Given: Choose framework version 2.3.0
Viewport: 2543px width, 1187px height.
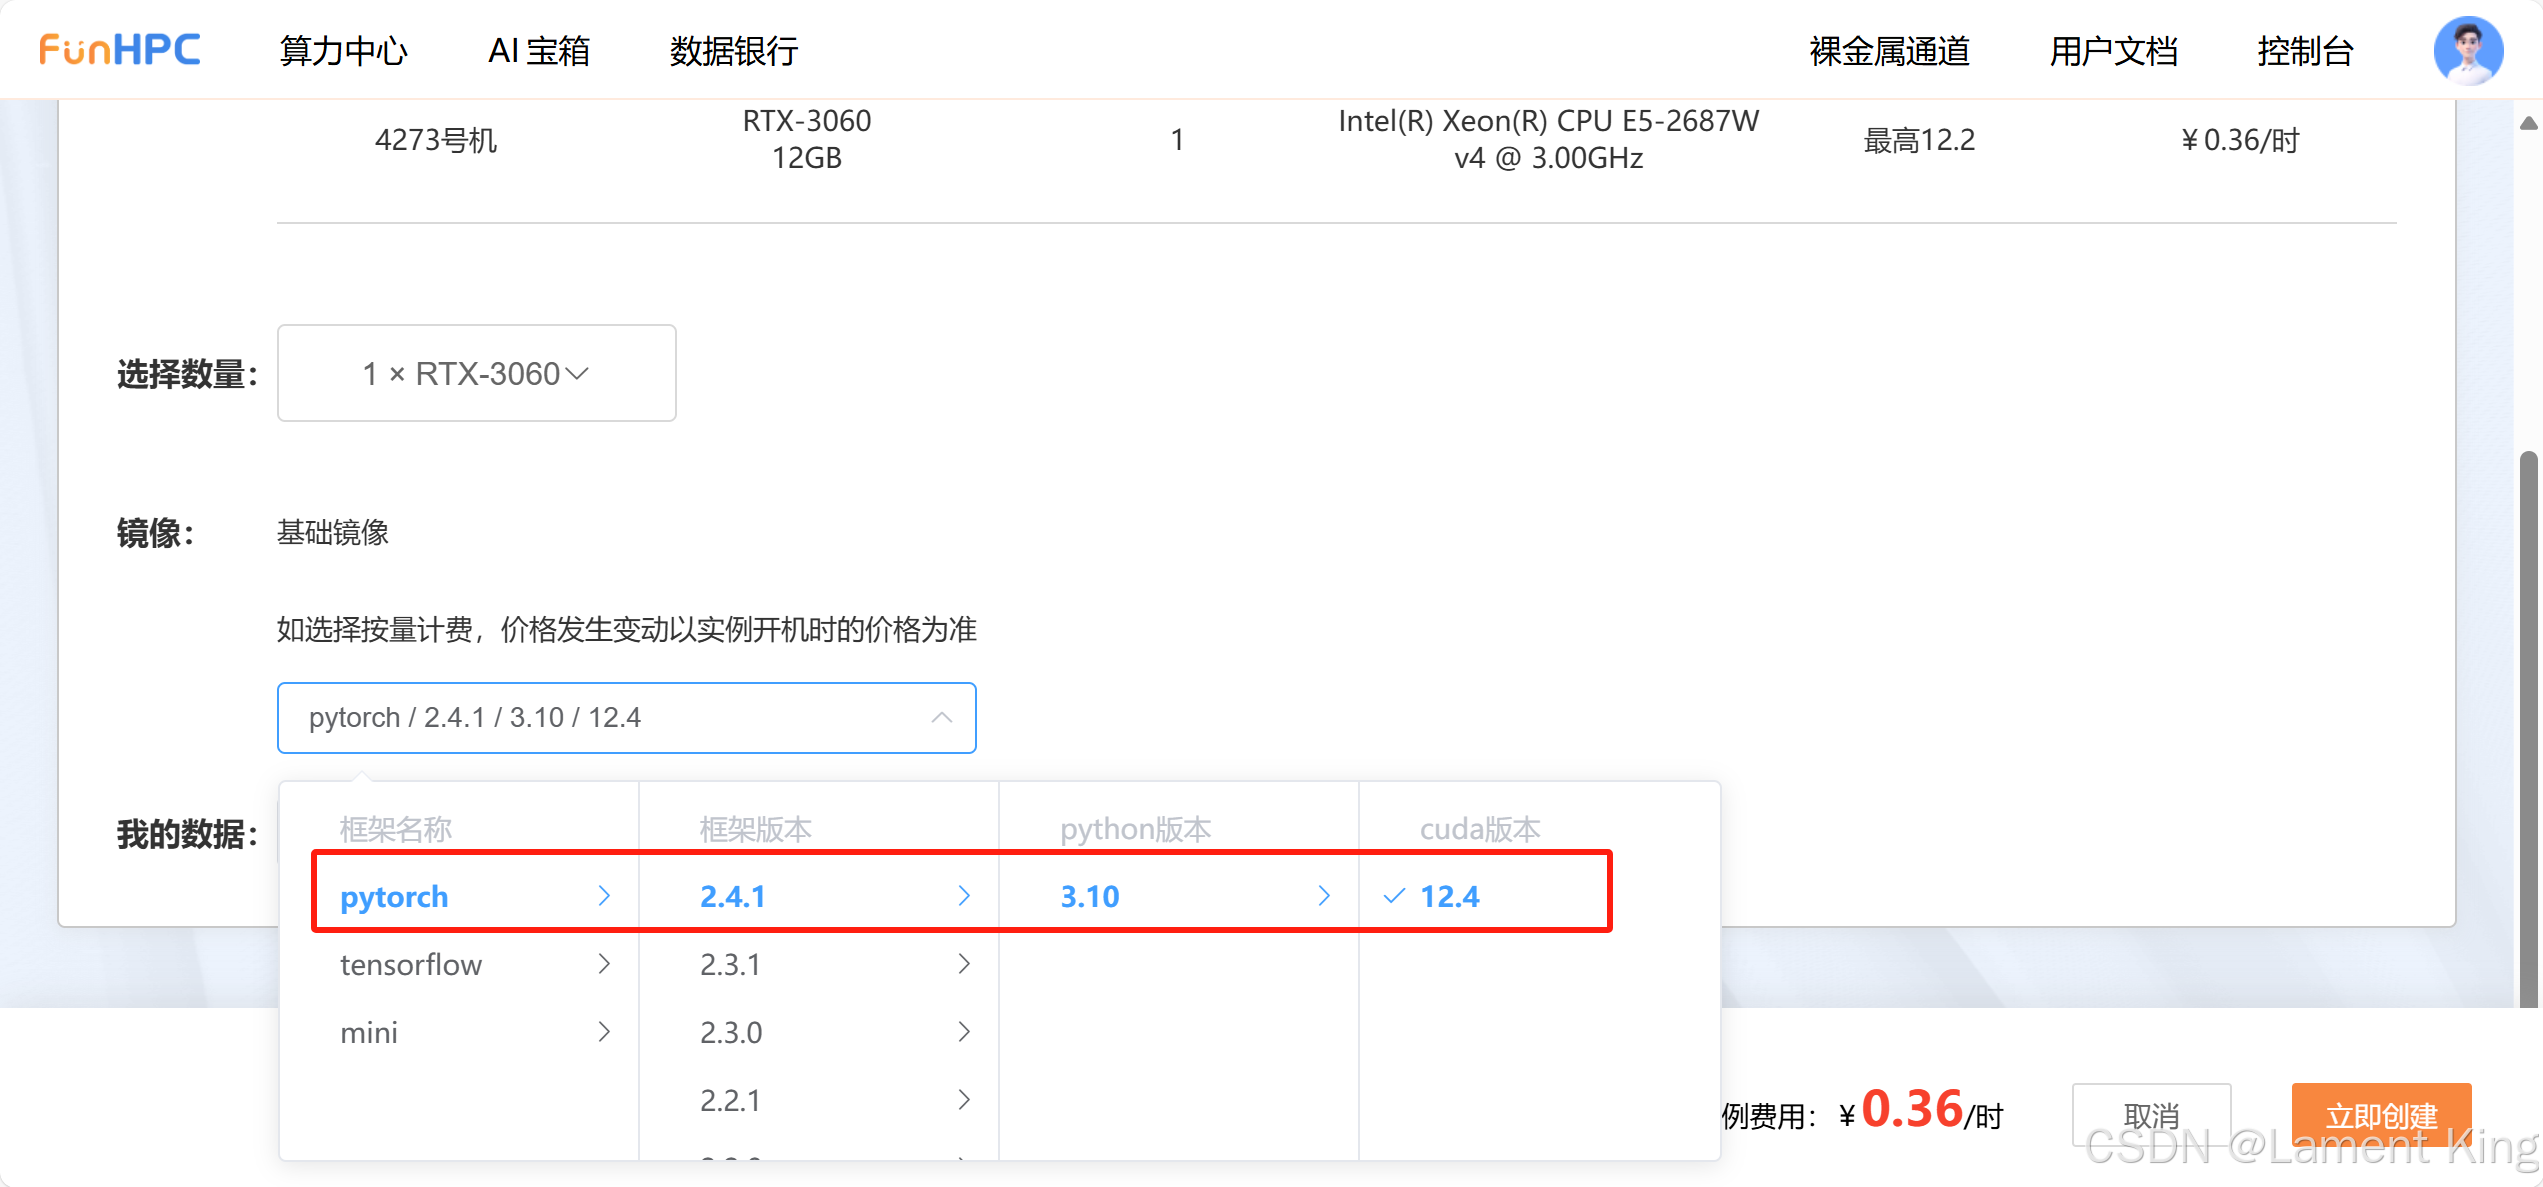Looking at the screenshot, I should pyautogui.click(x=731, y=1032).
